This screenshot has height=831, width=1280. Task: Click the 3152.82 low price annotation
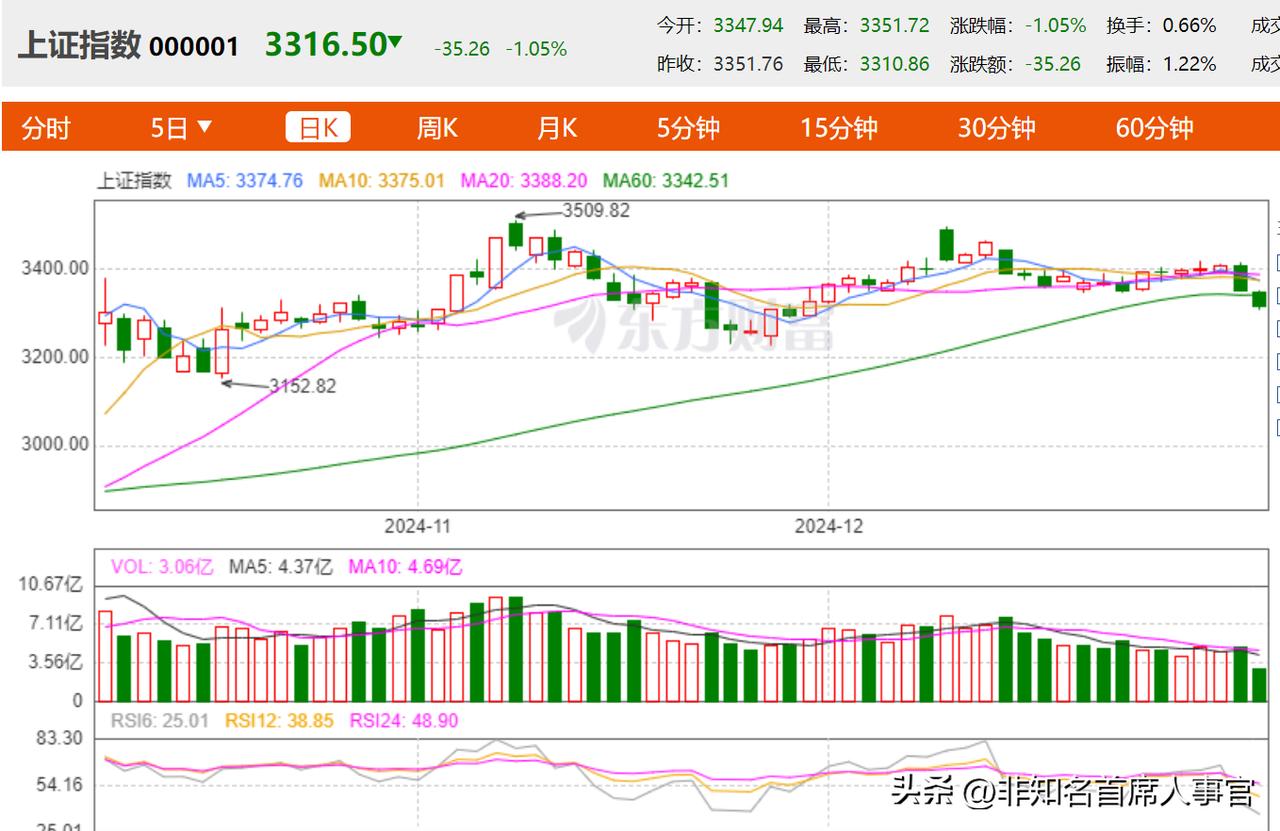point(302,386)
